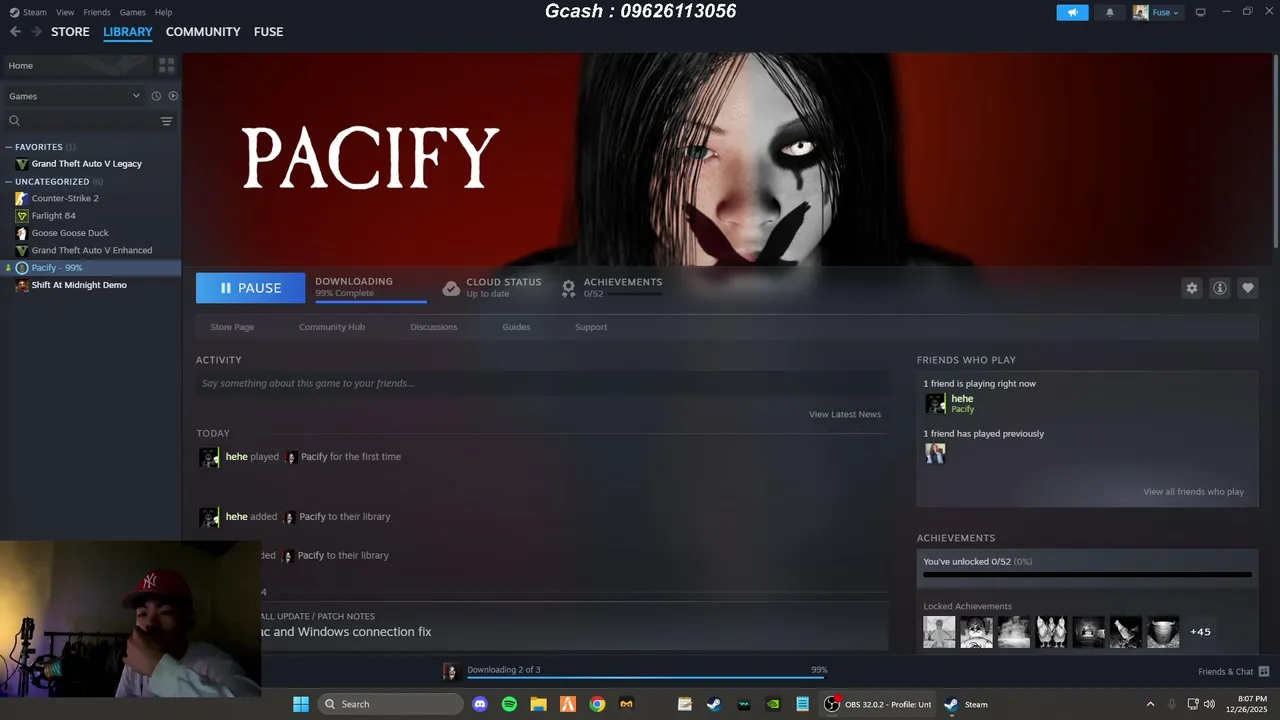Open the Achievements 0/52 summary
Screen dimensions: 1280x720
pyautogui.click(x=611, y=288)
